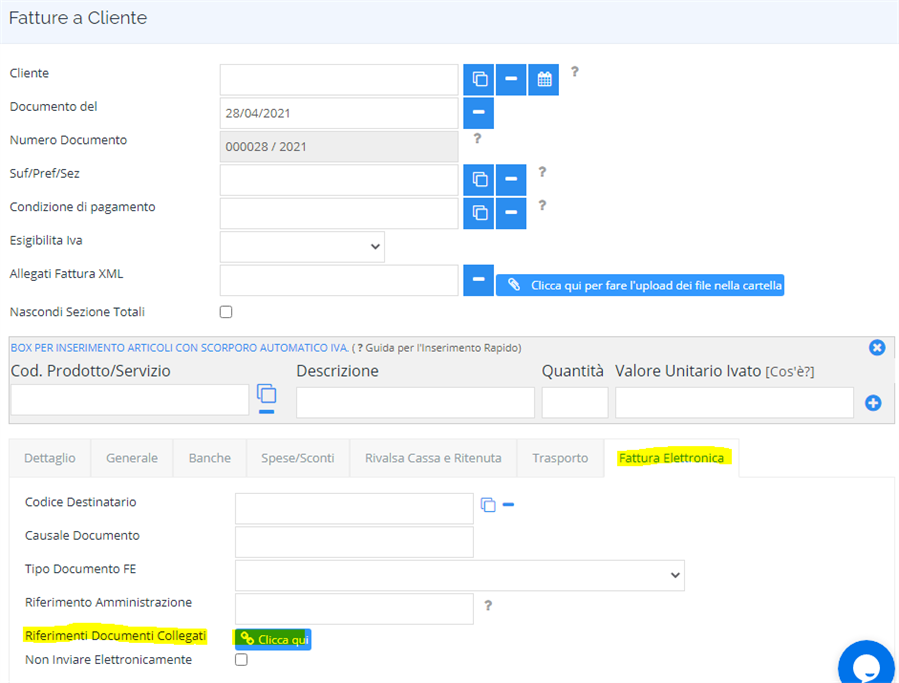Switch to the Dettaglio tab

pos(50,458)
